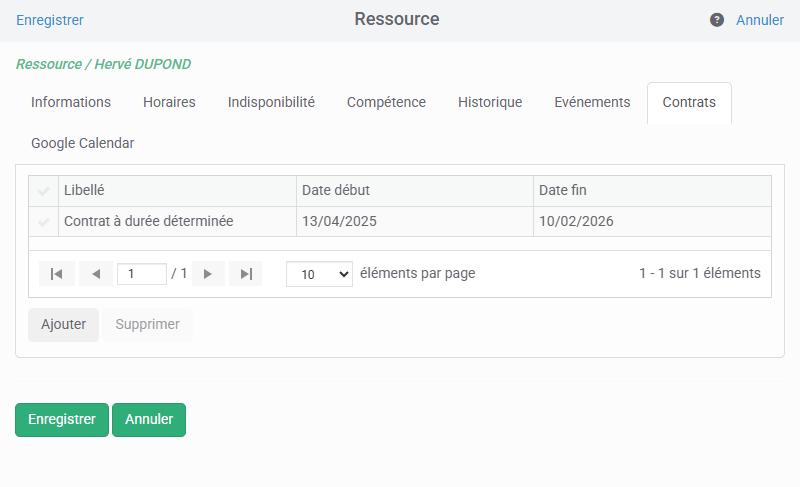Click the green Annuler button

point(149,420)
